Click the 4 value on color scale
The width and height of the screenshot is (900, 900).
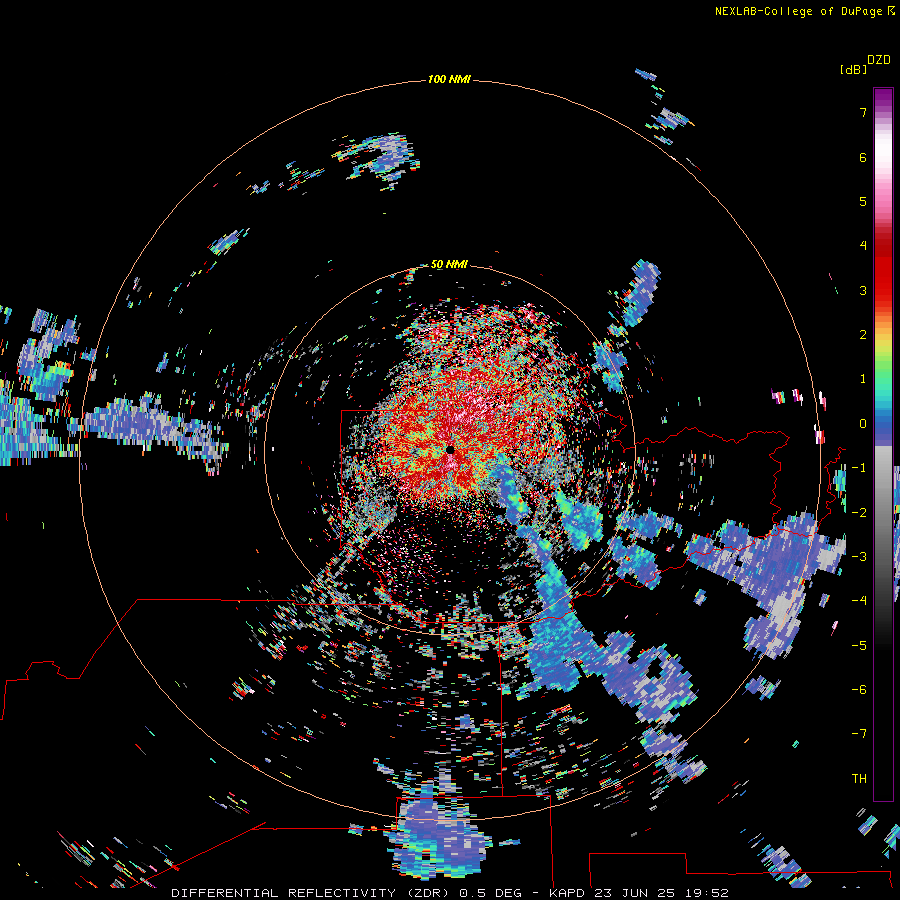click(x=863, y=246)
